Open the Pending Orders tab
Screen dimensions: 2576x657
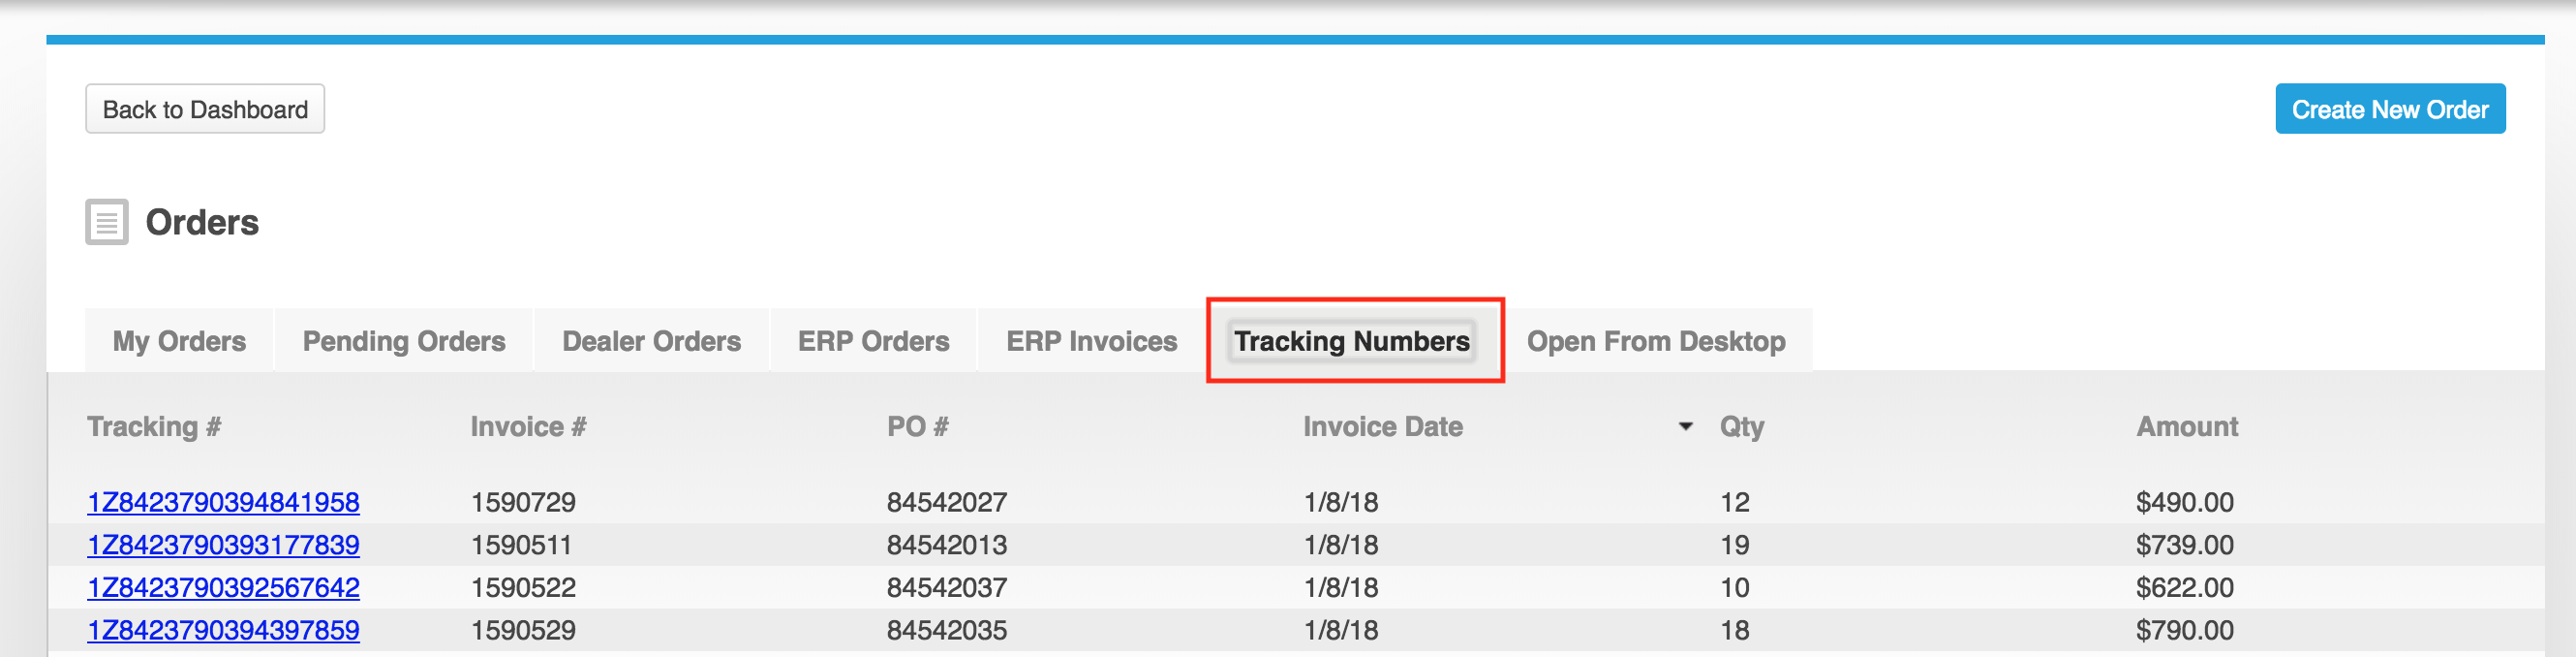click(404, 341)
